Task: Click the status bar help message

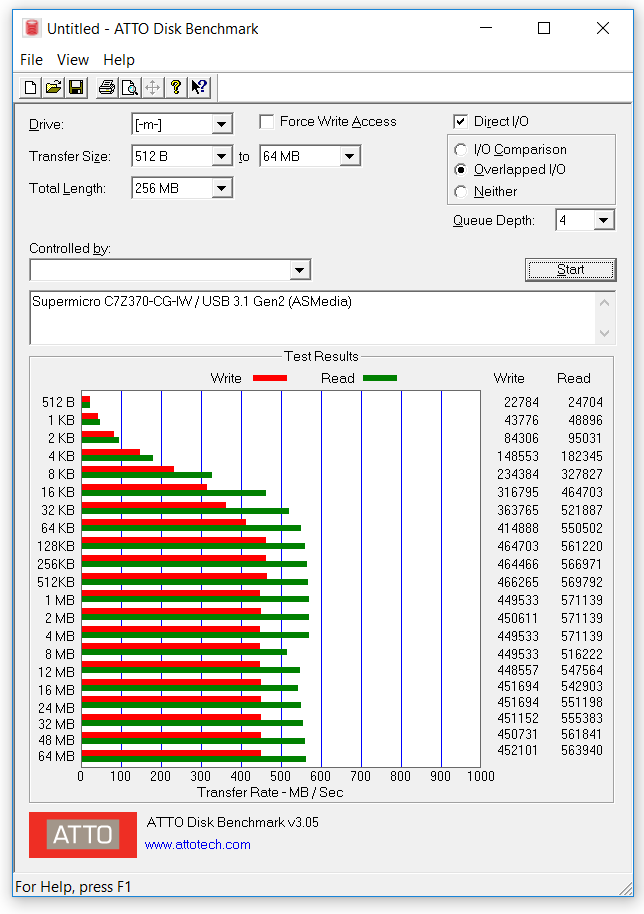Action: click(73, 887)
